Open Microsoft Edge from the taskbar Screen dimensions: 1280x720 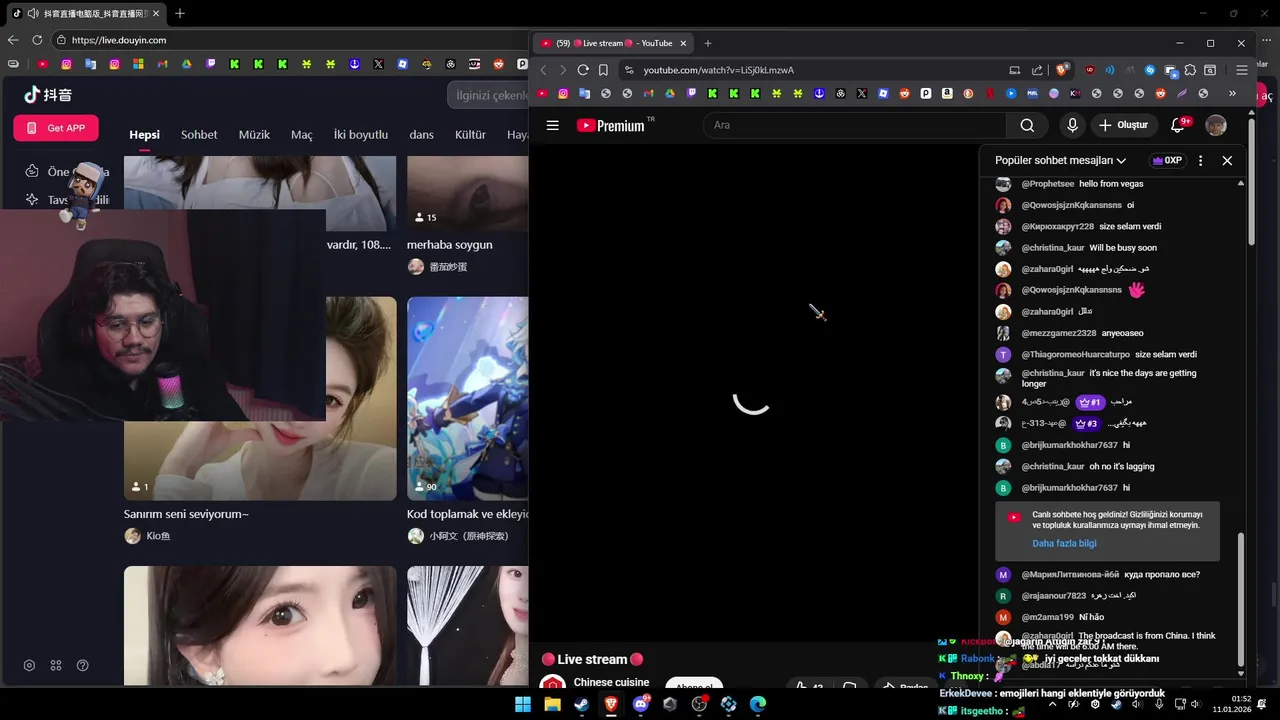758,704
